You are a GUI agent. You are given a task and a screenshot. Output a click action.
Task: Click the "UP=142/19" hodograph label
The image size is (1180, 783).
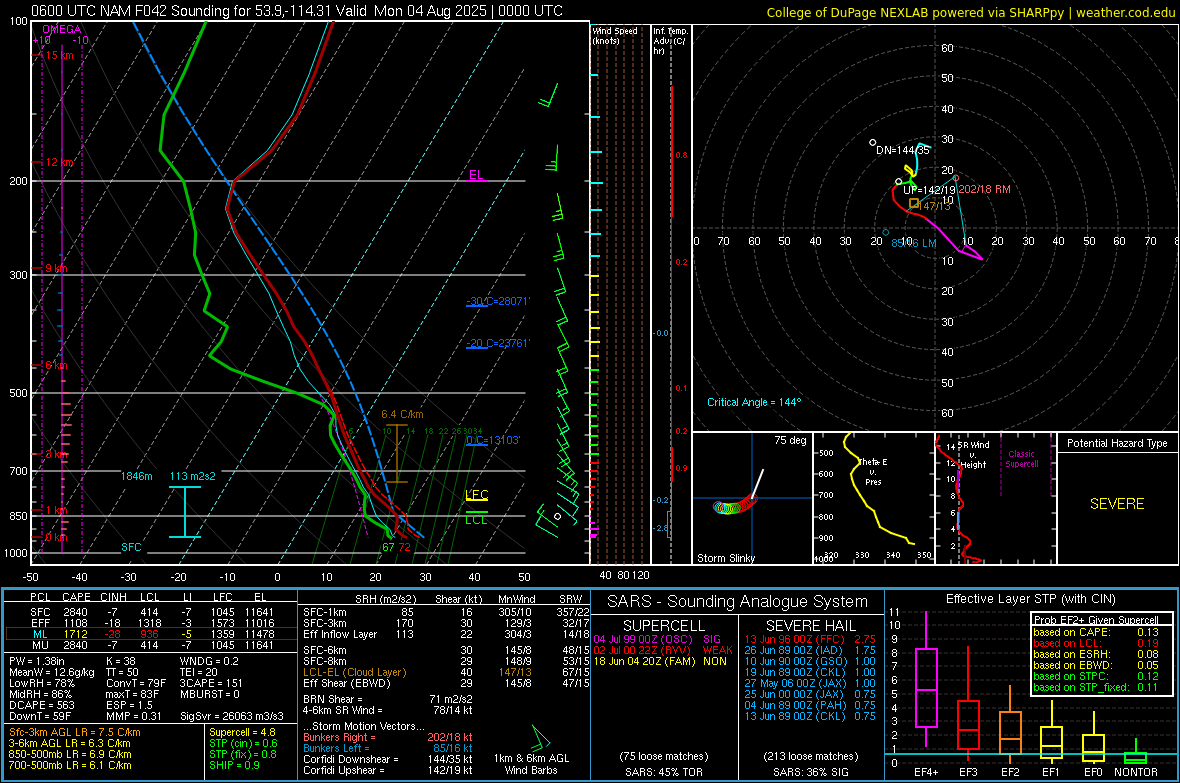click(x=929, y=190)
